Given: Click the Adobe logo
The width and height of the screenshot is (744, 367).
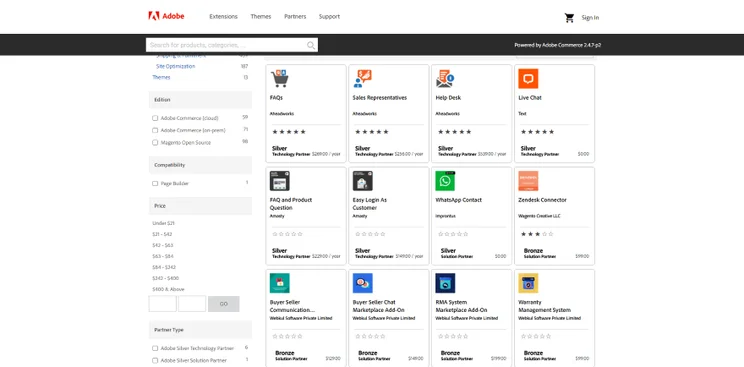Looking at the screenshot, I should pyautogui.click(x=166, y=16).
